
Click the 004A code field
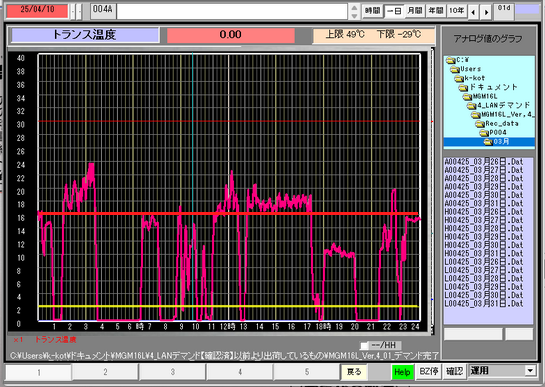(x=103, y=11)
